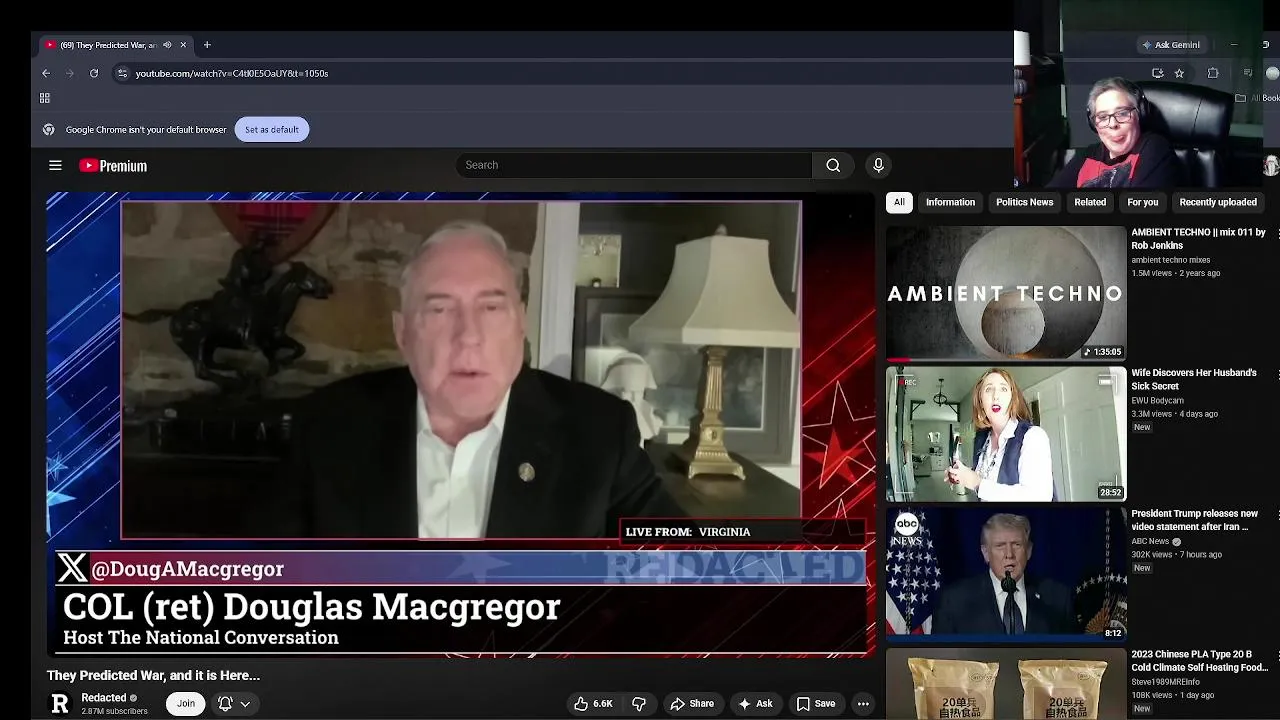Select the For you filter chip
This screenshot has width=1280, height=720.
[1143, 202]
